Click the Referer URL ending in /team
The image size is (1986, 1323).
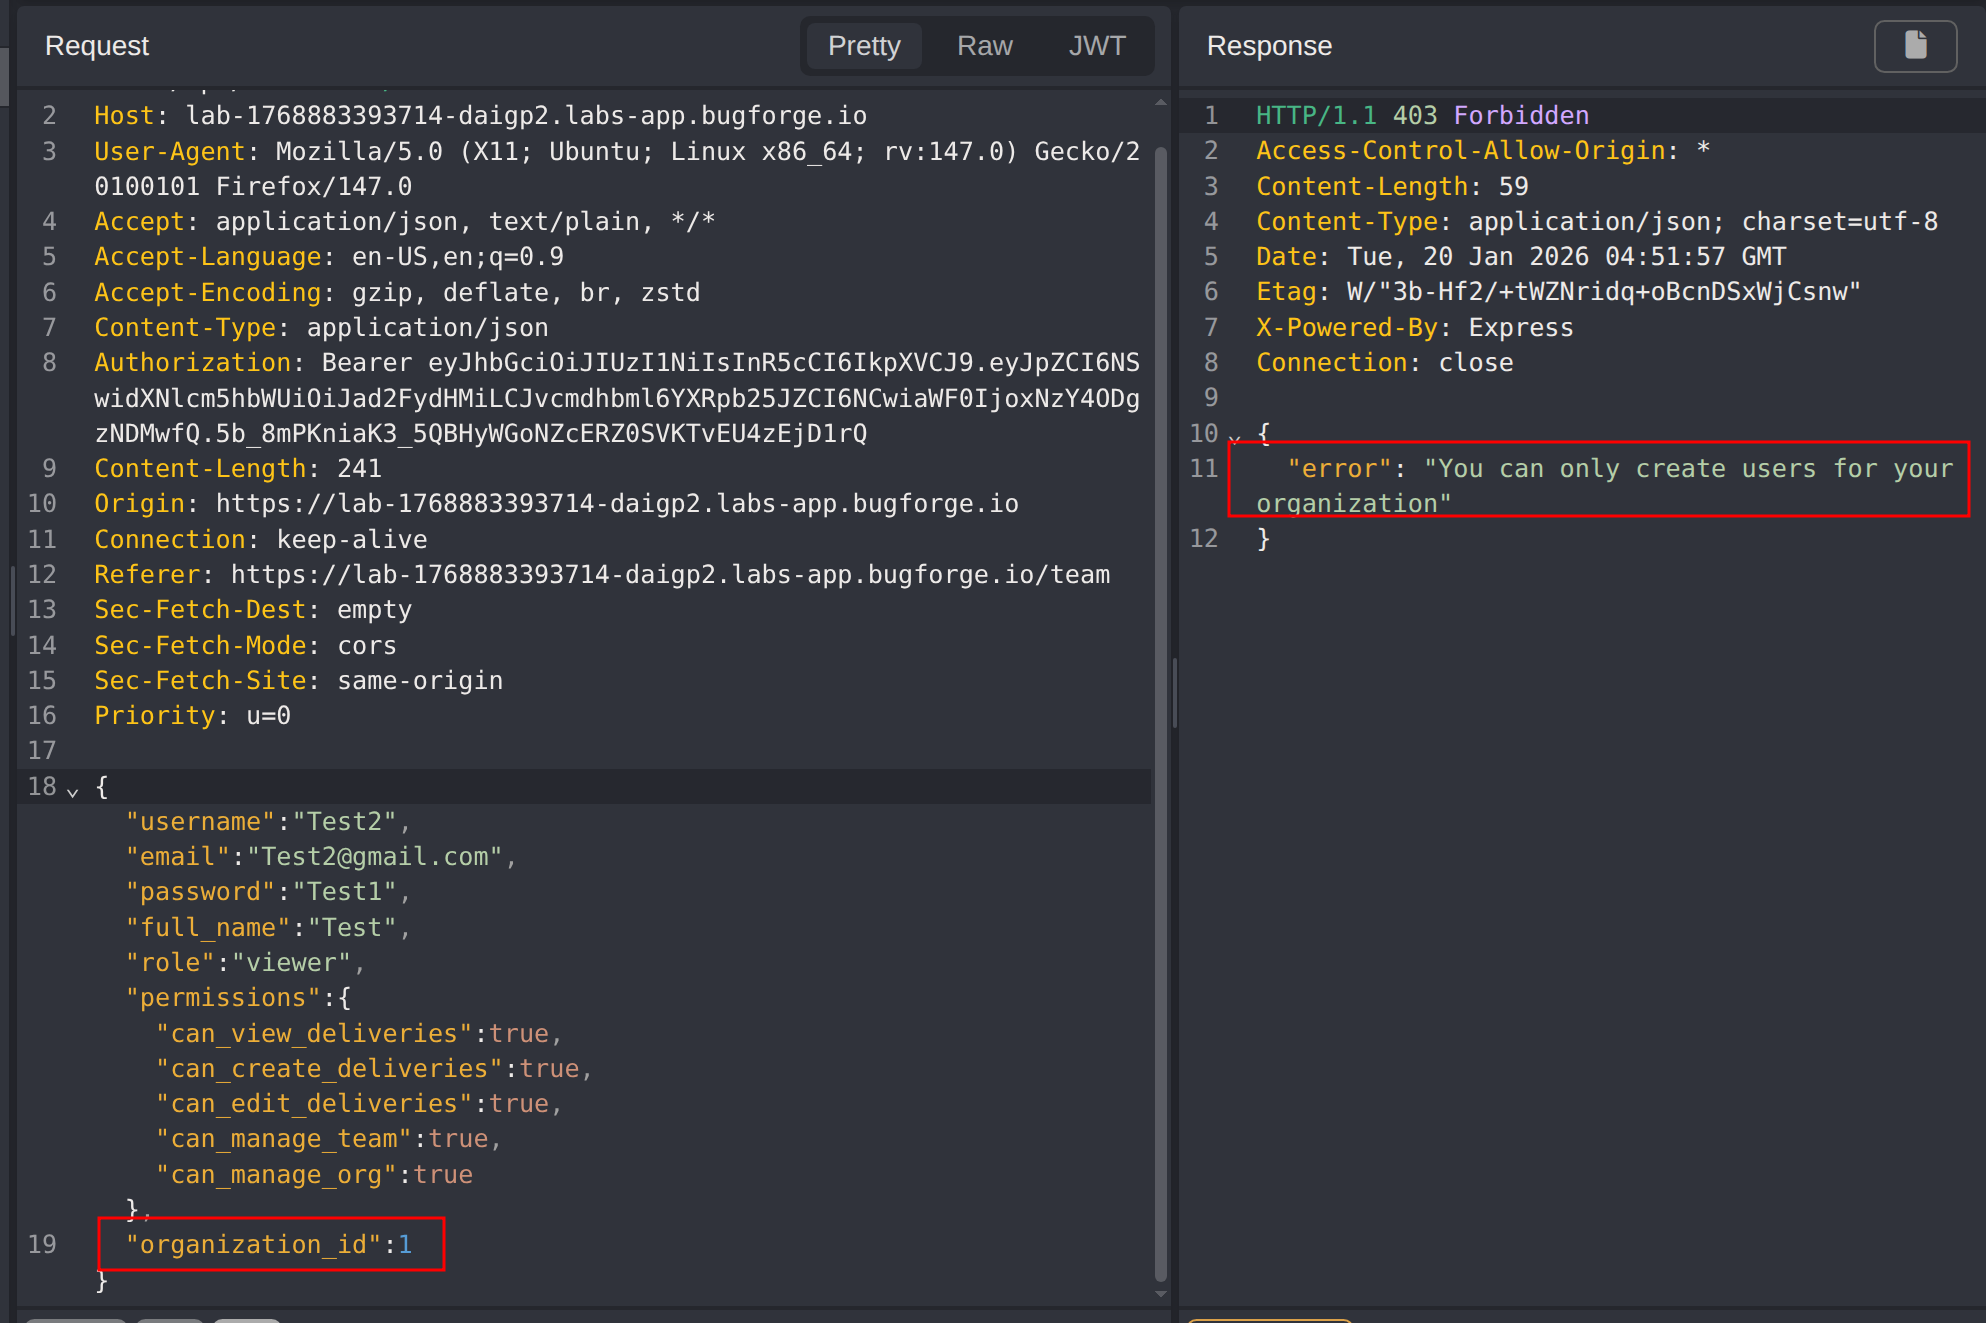(x=670, y=575)
